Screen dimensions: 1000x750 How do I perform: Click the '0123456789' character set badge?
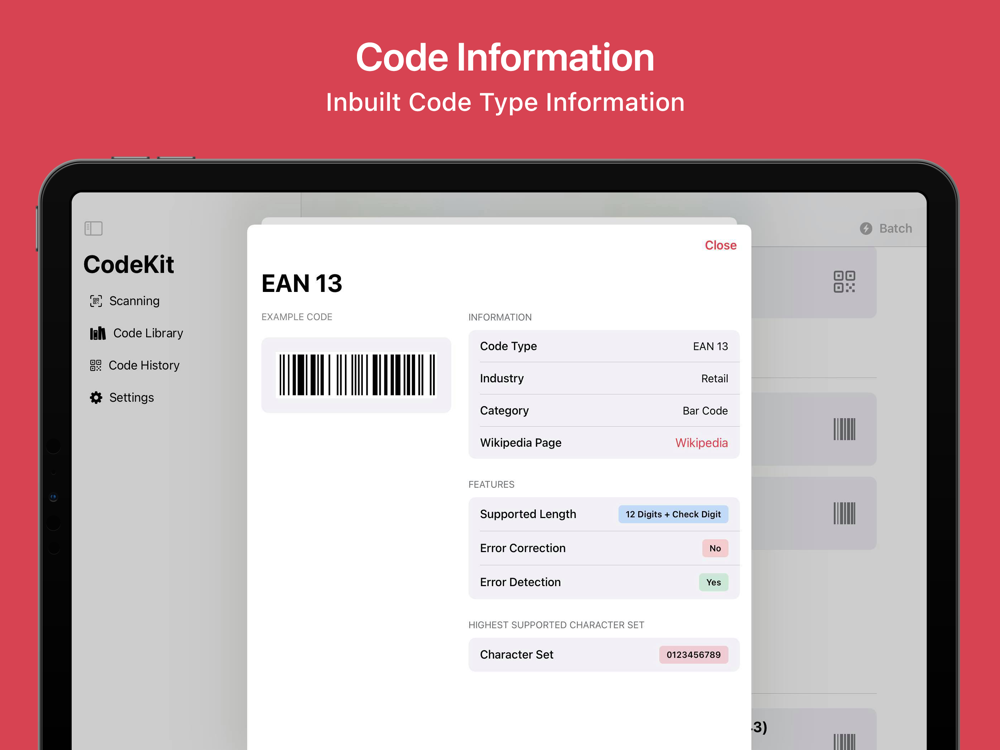[x=694, y=655]
